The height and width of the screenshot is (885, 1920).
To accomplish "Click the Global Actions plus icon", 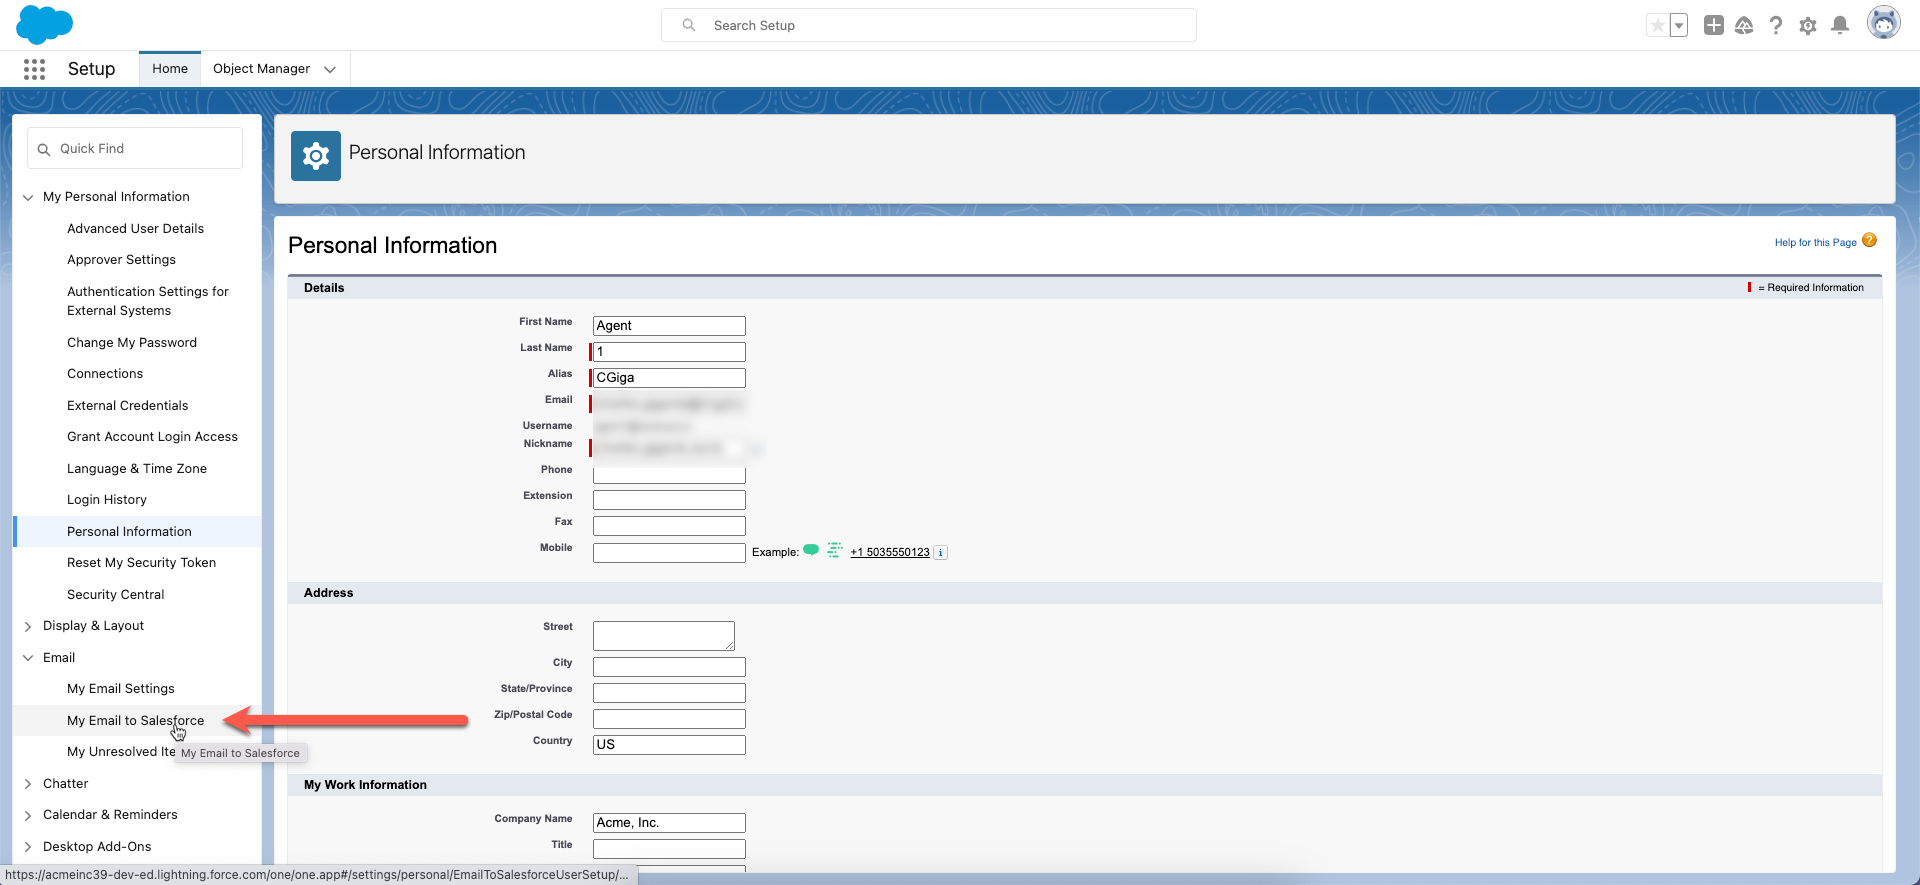I will [1713, 26].
